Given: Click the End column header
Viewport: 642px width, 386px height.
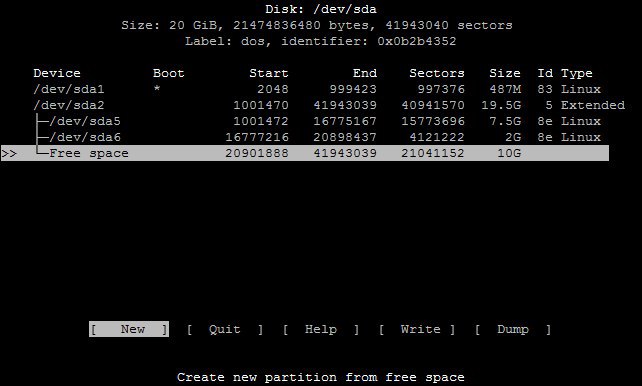Looking at the screenshot, I should (365, 73).
